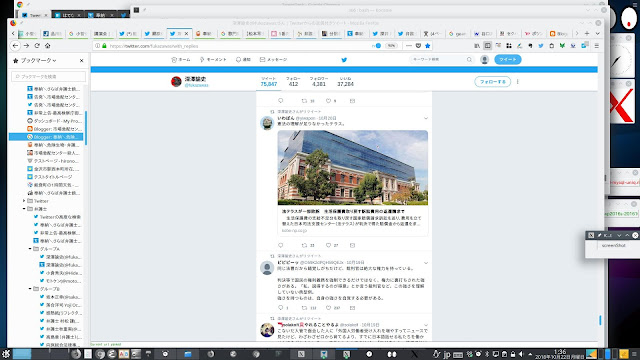This screenshot has height=360, width=640.
Task: Click the magnifier icon in Twitter search
Action: pos(469,60)
